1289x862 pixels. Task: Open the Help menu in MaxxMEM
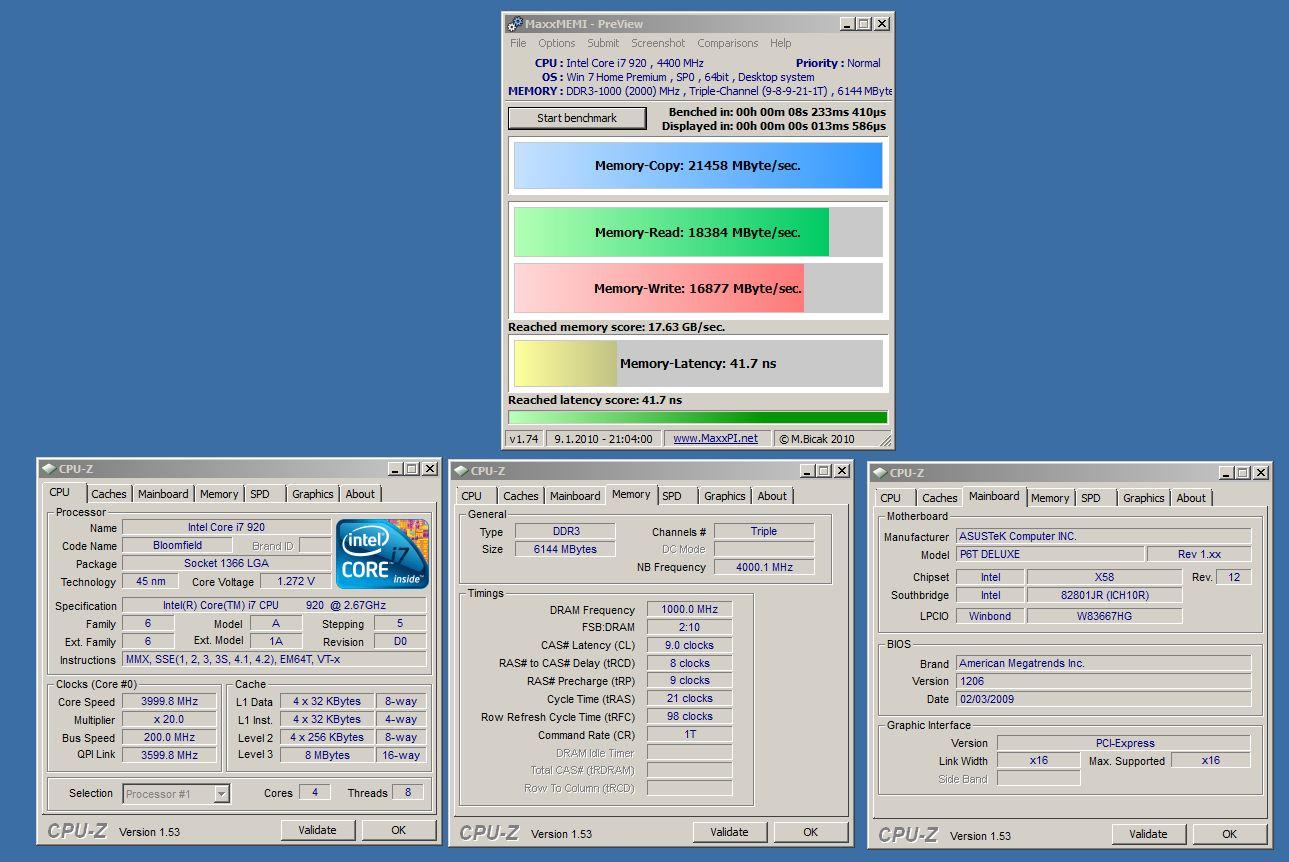[x=781, y=43]
